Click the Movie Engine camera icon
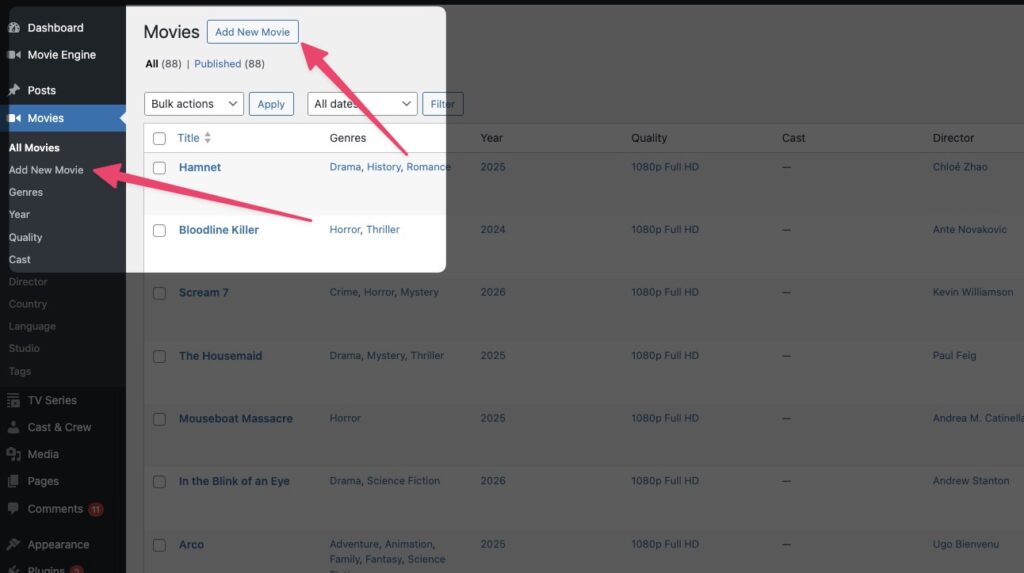This screenshot has width=1024, height=573. point(14,55)
